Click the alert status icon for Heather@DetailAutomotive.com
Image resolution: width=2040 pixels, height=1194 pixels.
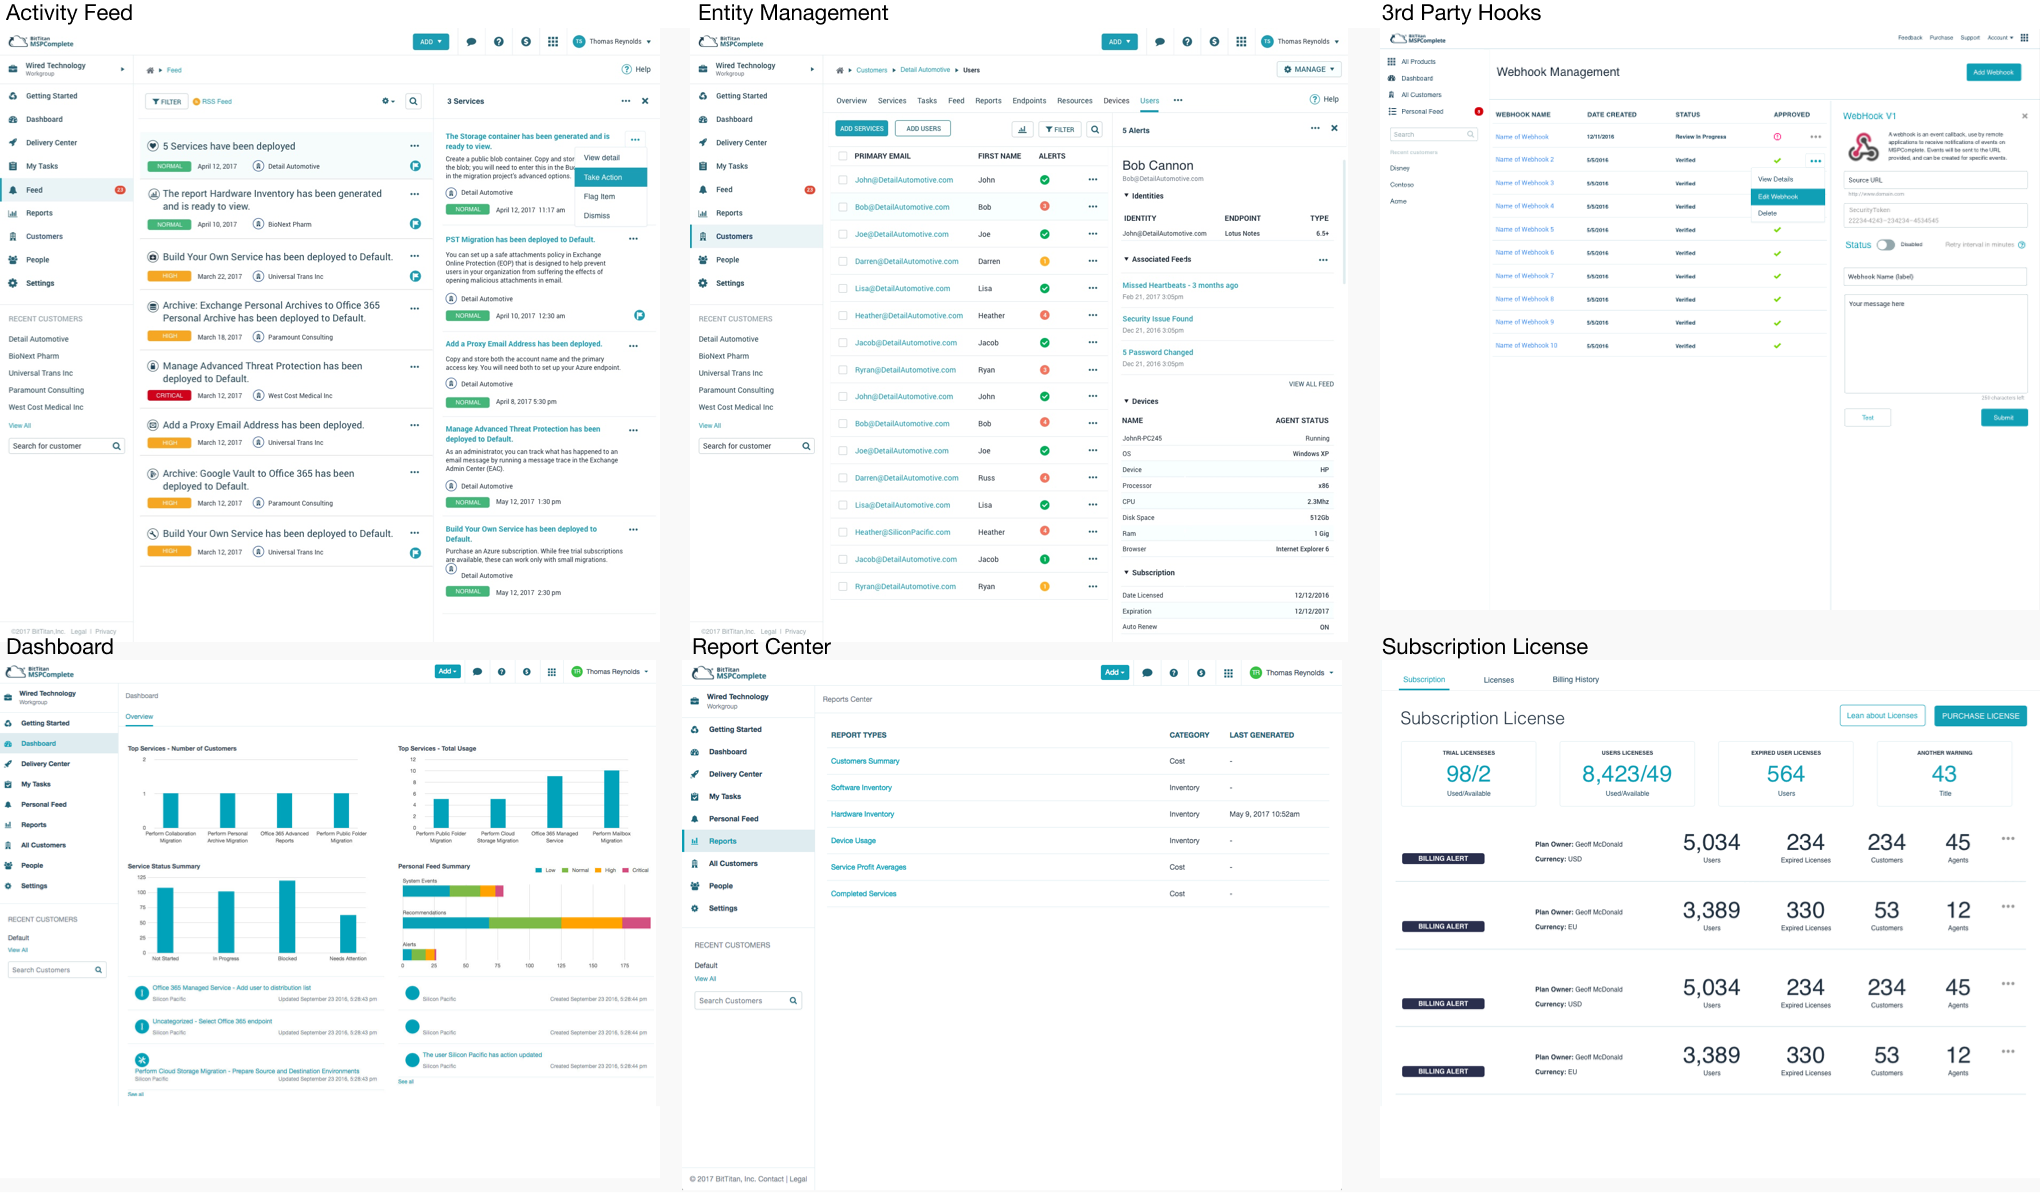point(1044,315)
